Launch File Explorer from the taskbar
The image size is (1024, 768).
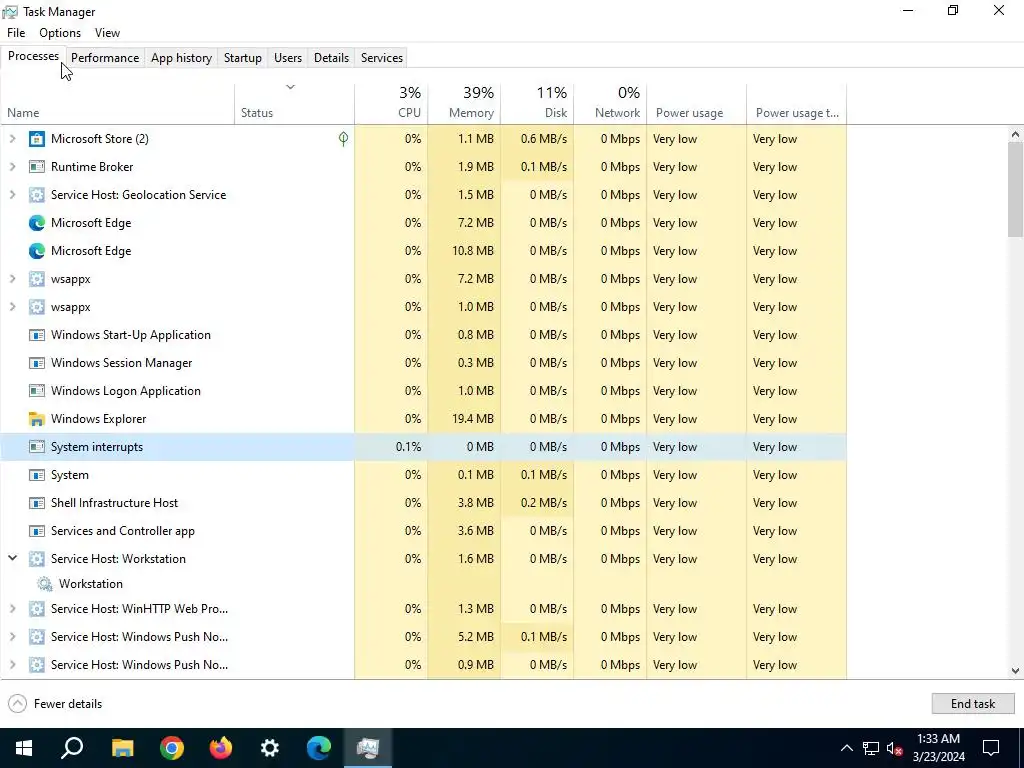coord(122,748)
